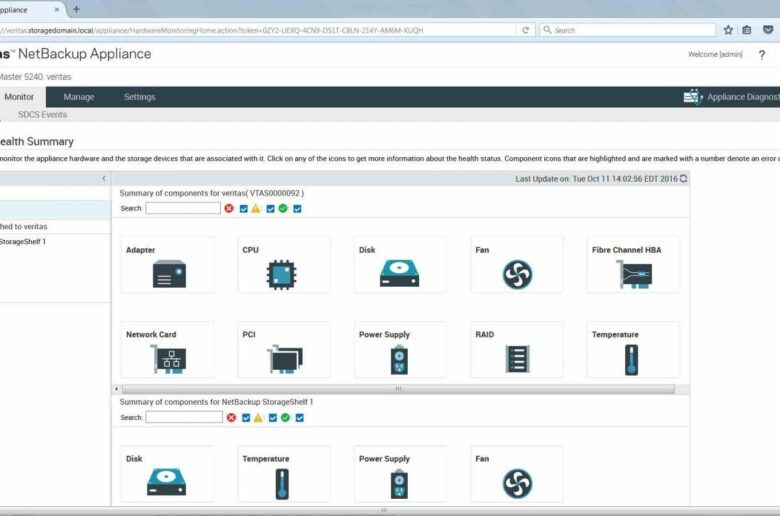Toggle the warning filter checkbox for StorageShelf 1
780x516 pixels.
pyautogui.click(x=273, y=418)
